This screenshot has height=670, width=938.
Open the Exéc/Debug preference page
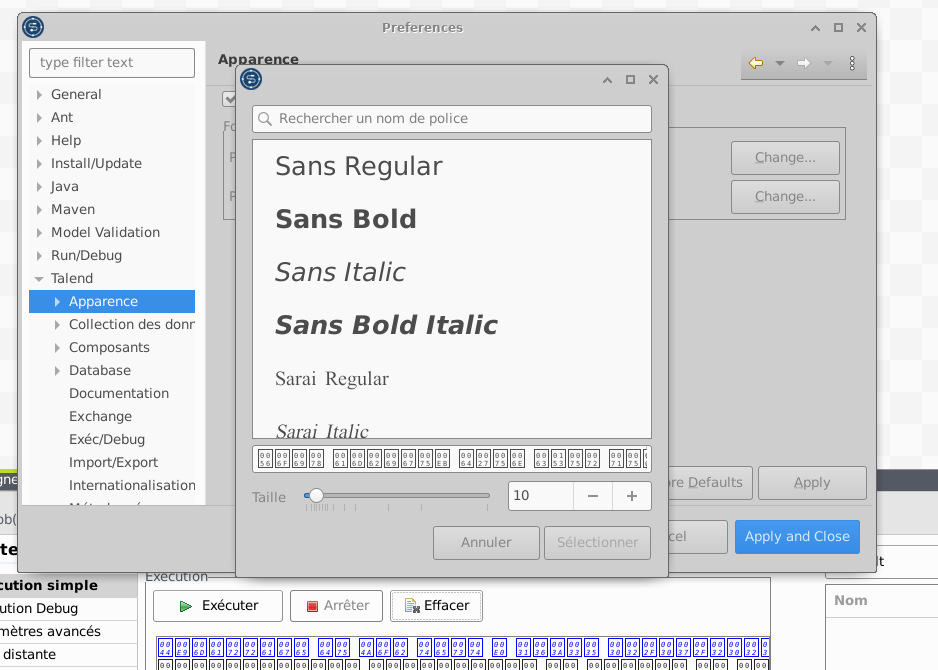(x=107, y=440)
